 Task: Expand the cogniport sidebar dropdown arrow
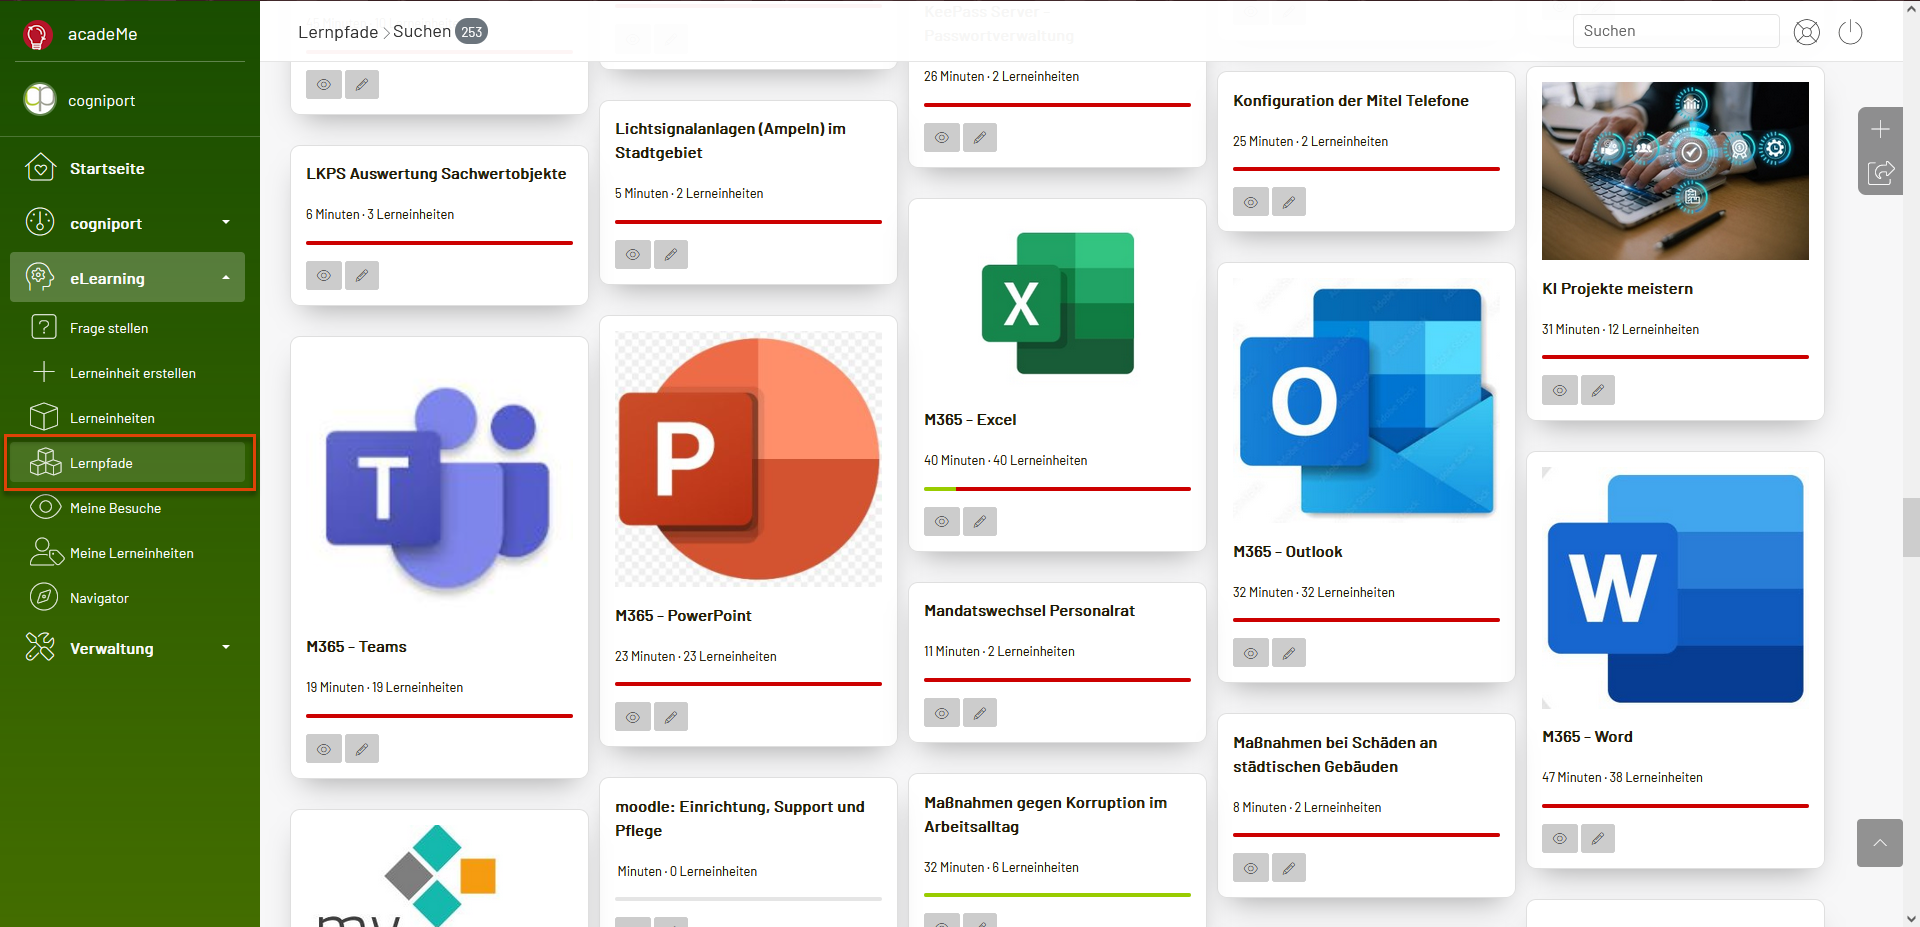226,222
